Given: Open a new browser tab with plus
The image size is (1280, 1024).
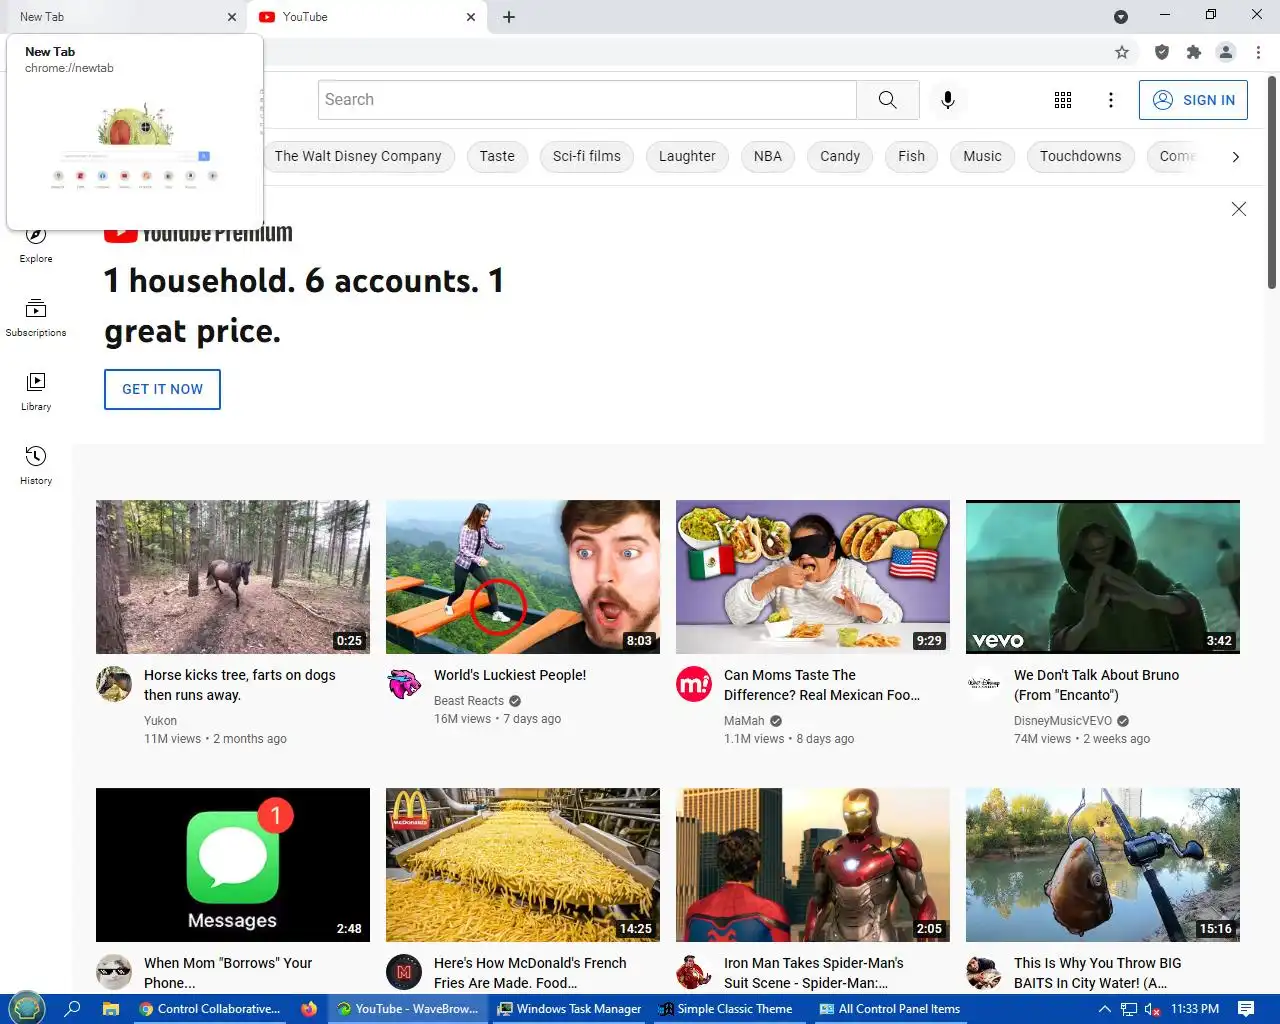Looking at the screenshot, I should coord(509,17).
